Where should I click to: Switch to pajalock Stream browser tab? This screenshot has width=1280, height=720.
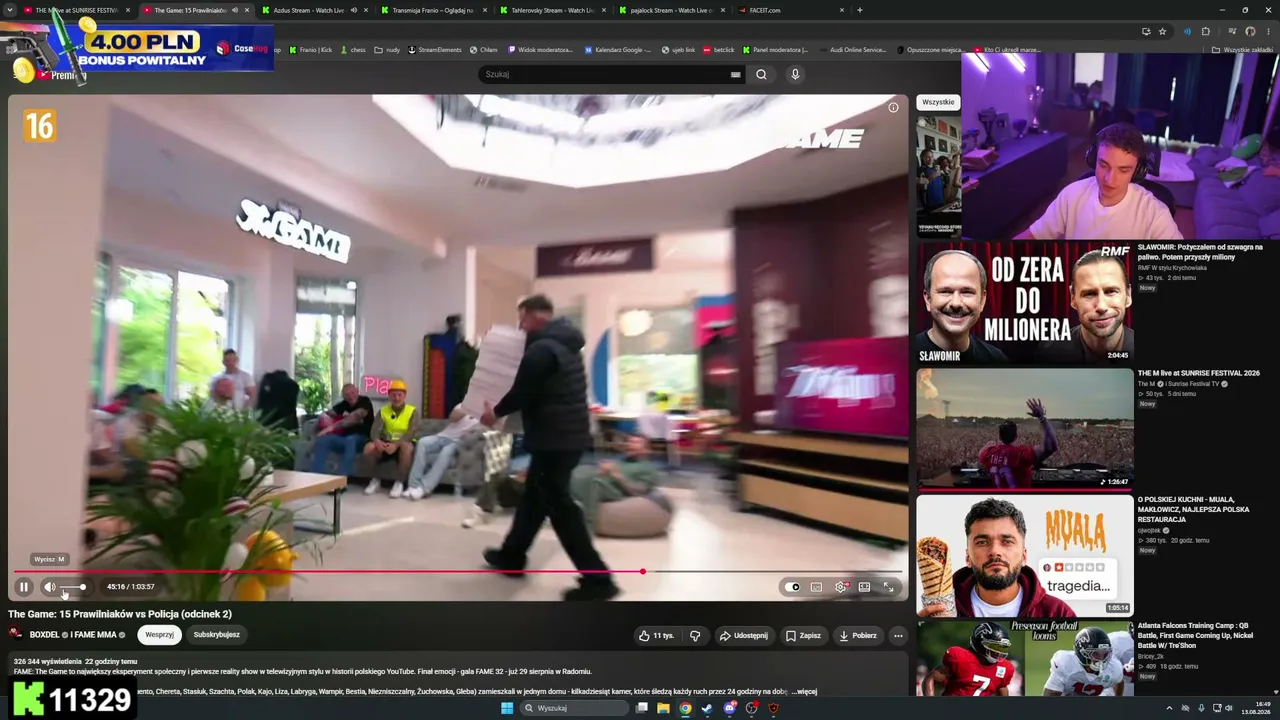[x=671, y=10]
